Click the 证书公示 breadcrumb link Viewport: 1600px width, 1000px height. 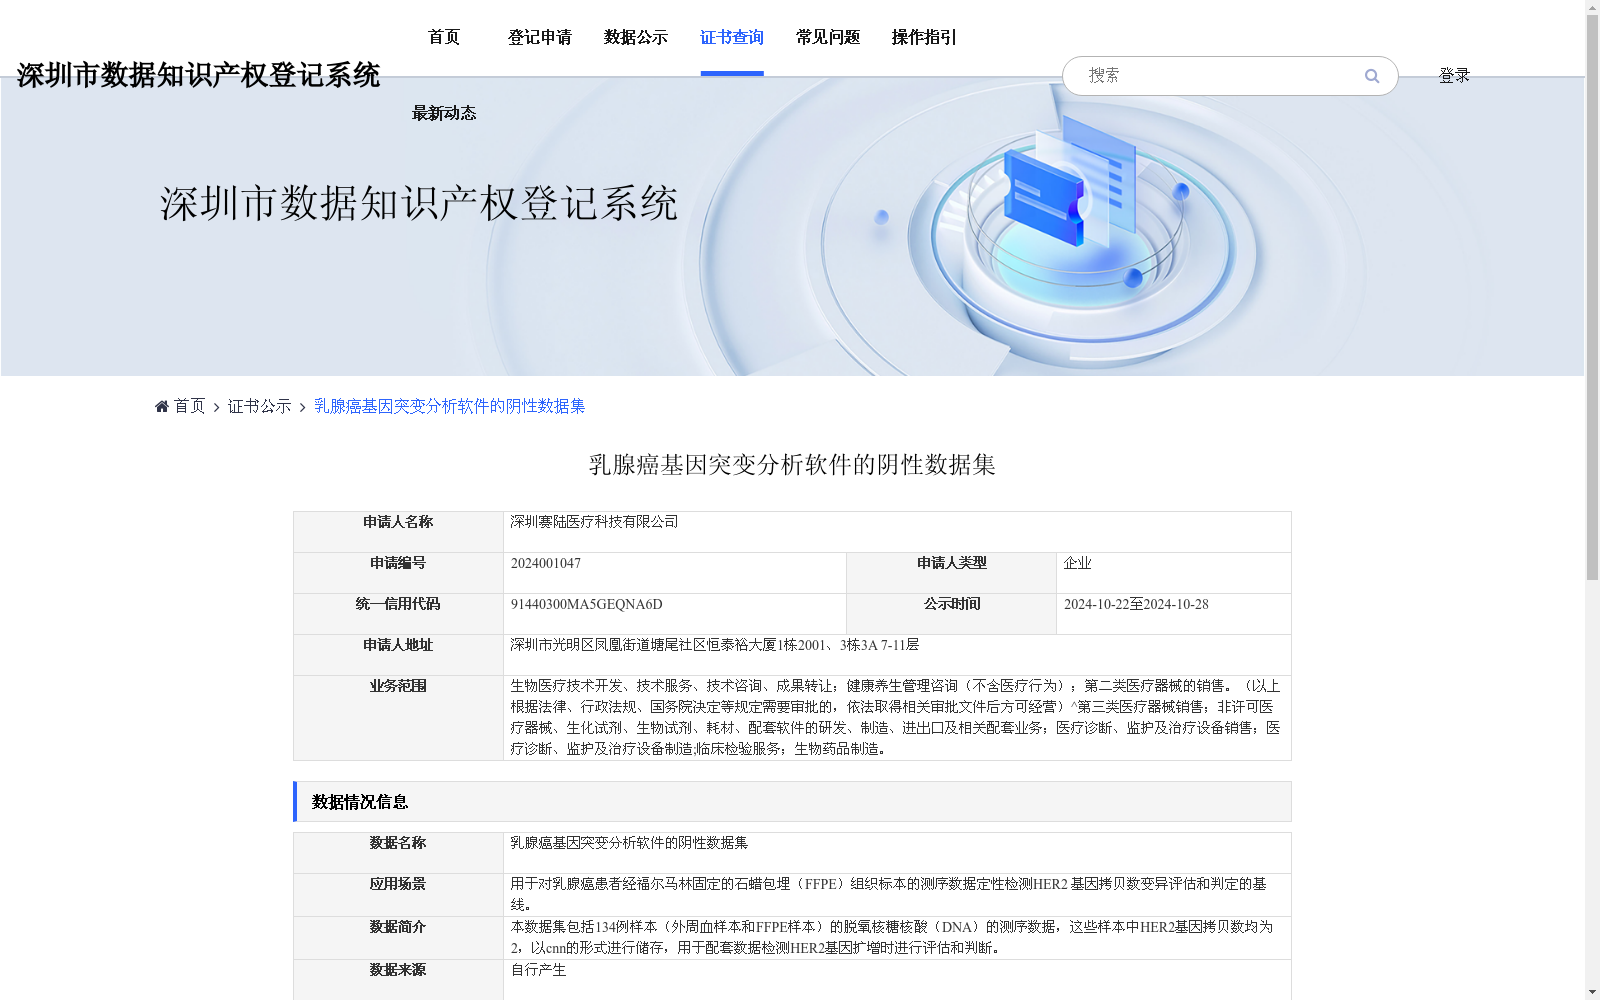click(x=259, y=406)
